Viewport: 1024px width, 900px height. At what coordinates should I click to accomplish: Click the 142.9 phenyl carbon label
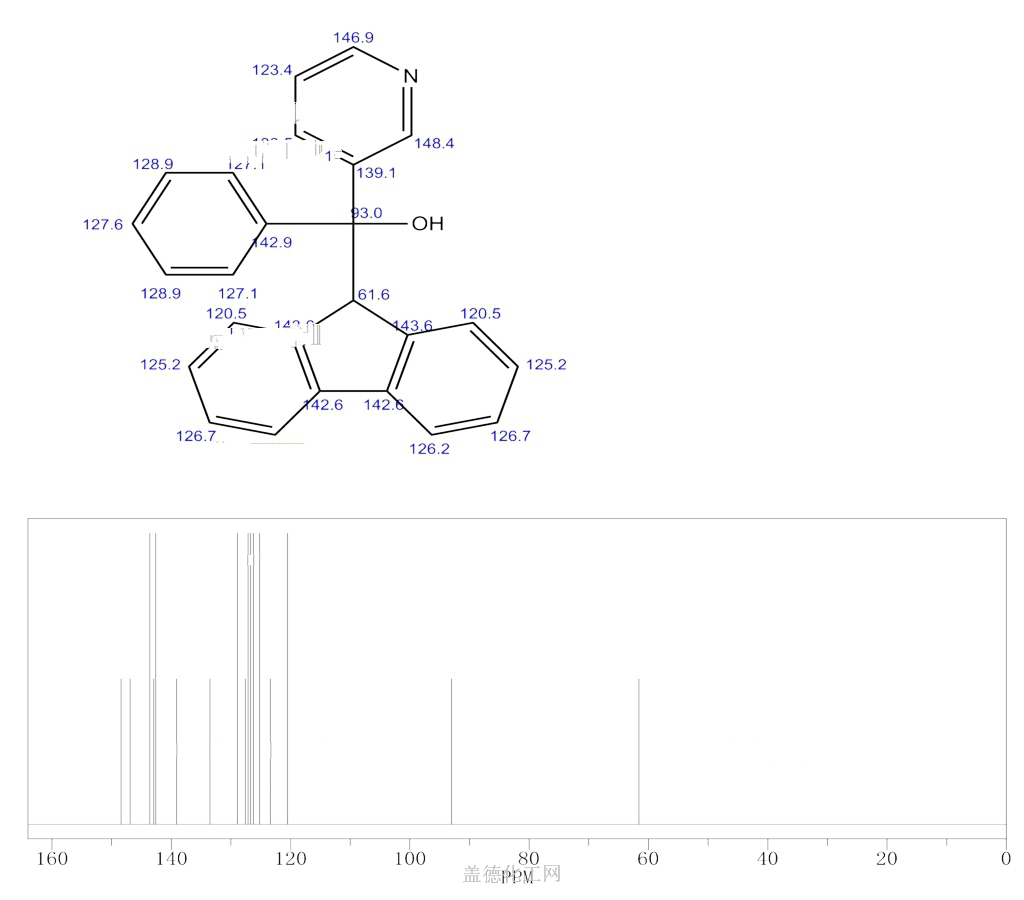272,242
